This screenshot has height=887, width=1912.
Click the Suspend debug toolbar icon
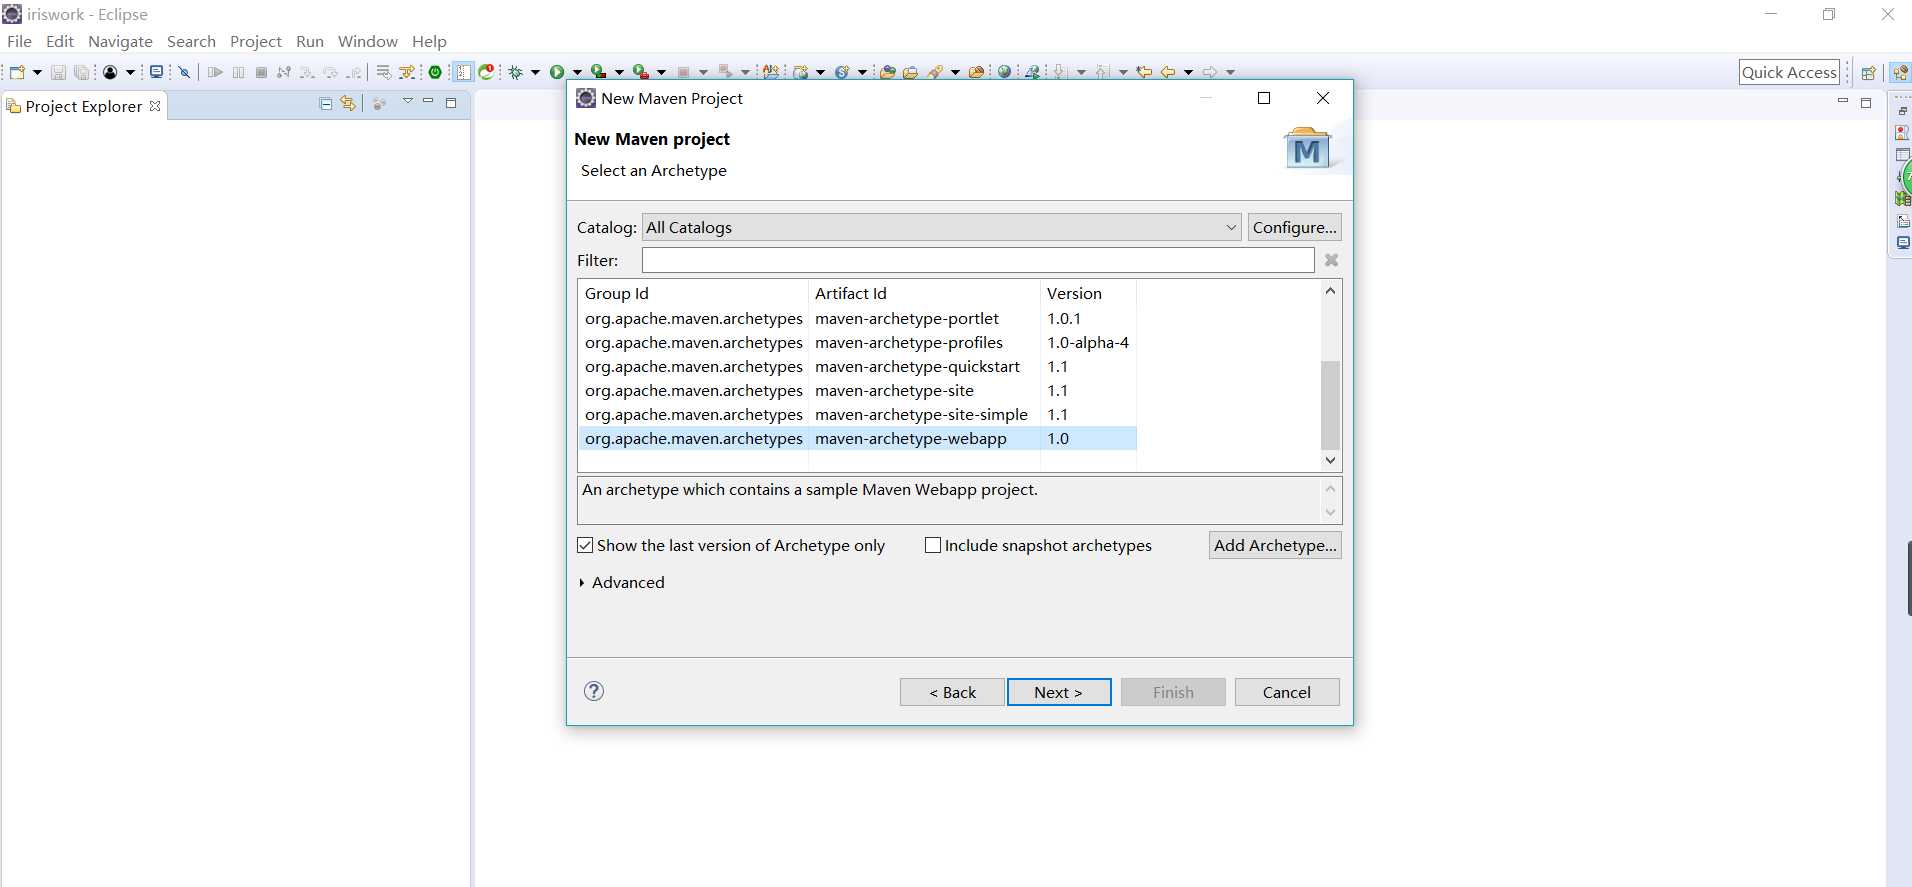238,72
